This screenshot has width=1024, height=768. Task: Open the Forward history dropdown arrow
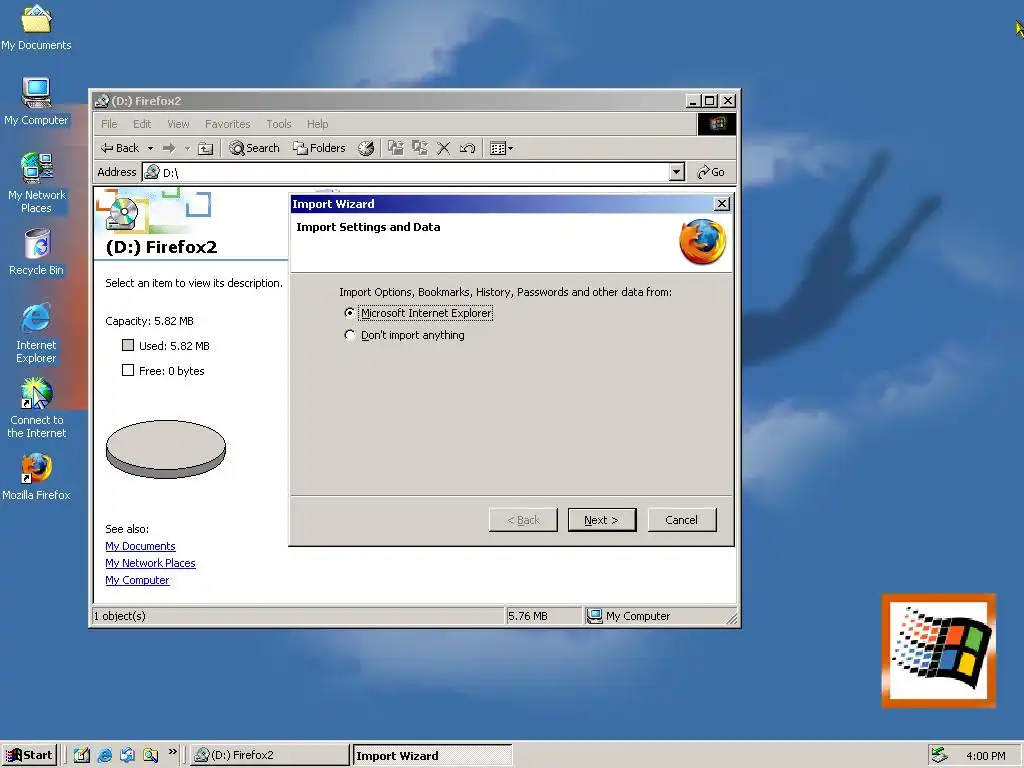coord(187,148)
